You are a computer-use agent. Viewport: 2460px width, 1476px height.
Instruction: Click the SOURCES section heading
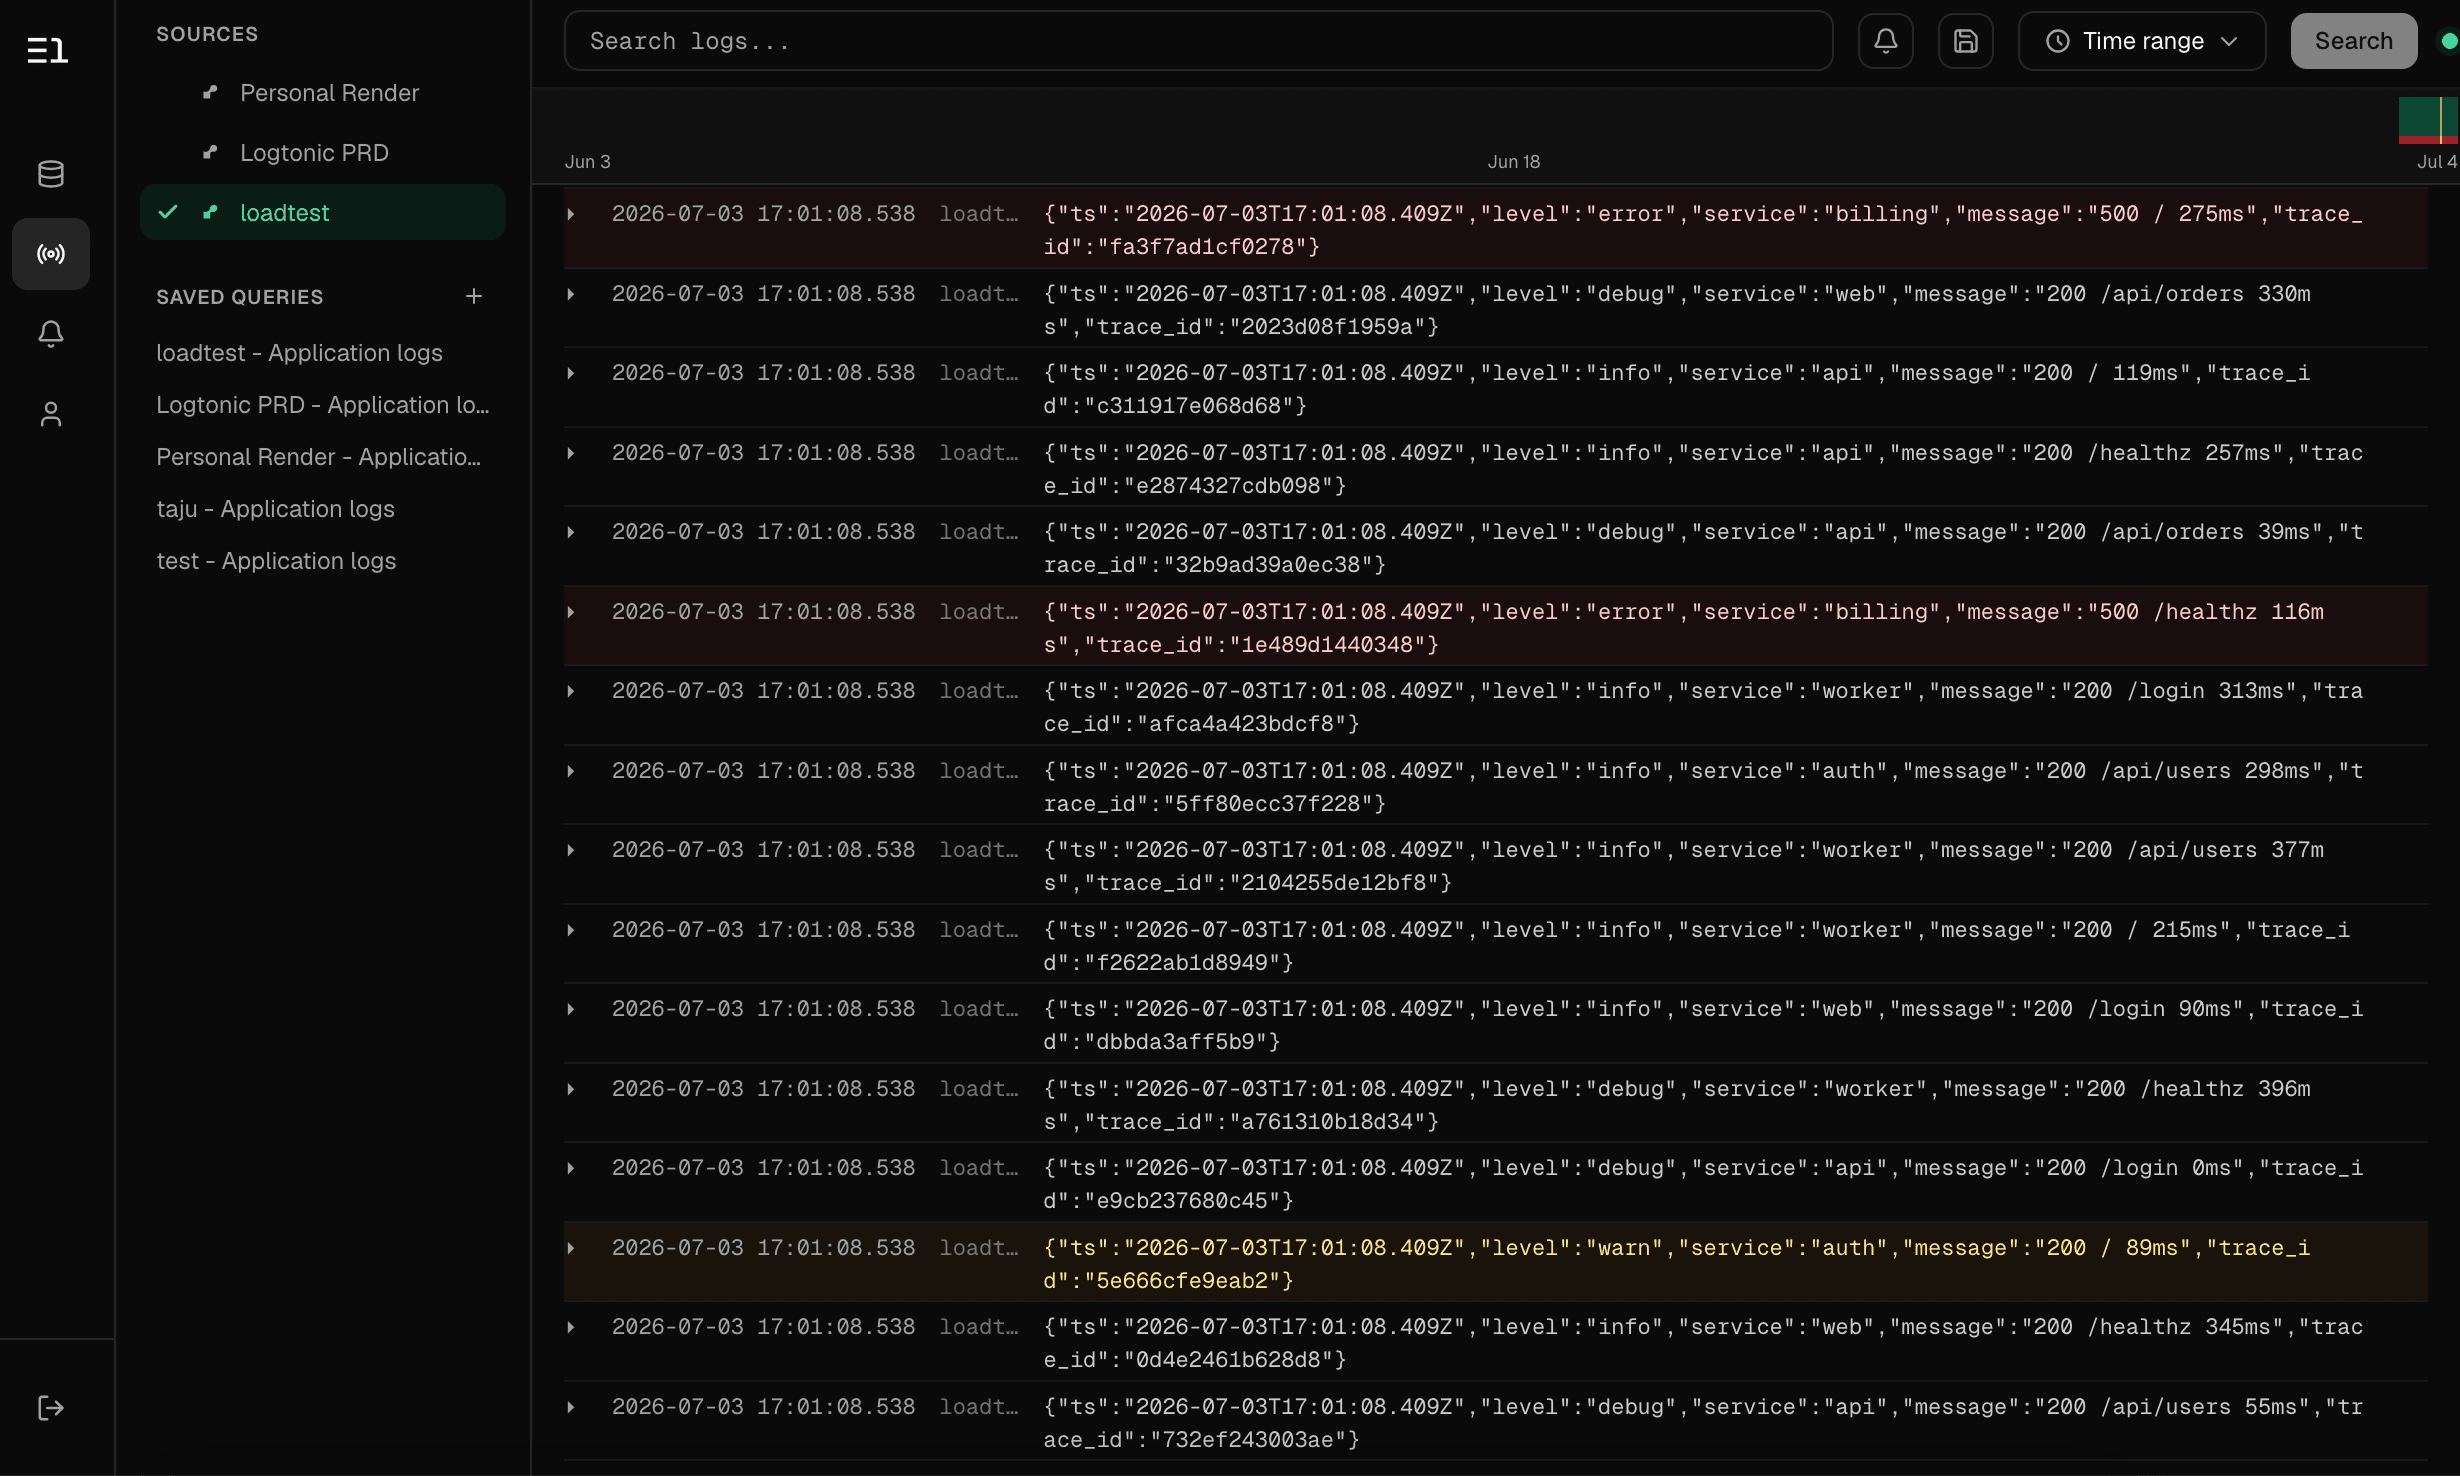click(x=207, y=34)
